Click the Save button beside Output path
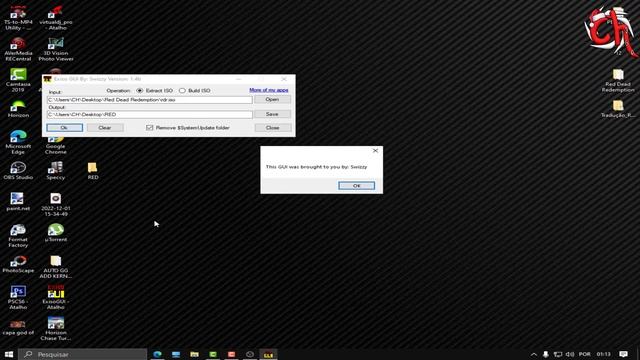Screen dimensions: 640x360 (272, 114)
